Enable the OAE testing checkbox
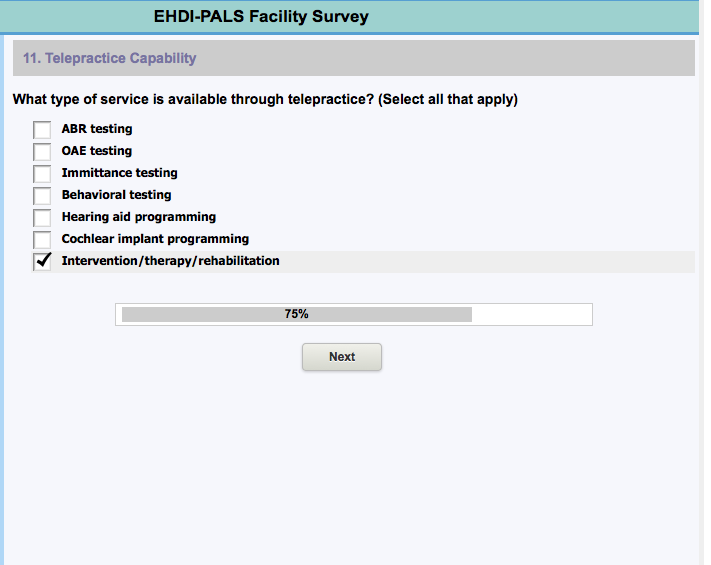Viewport: 711px width, 565px height. tap(42, 152)
